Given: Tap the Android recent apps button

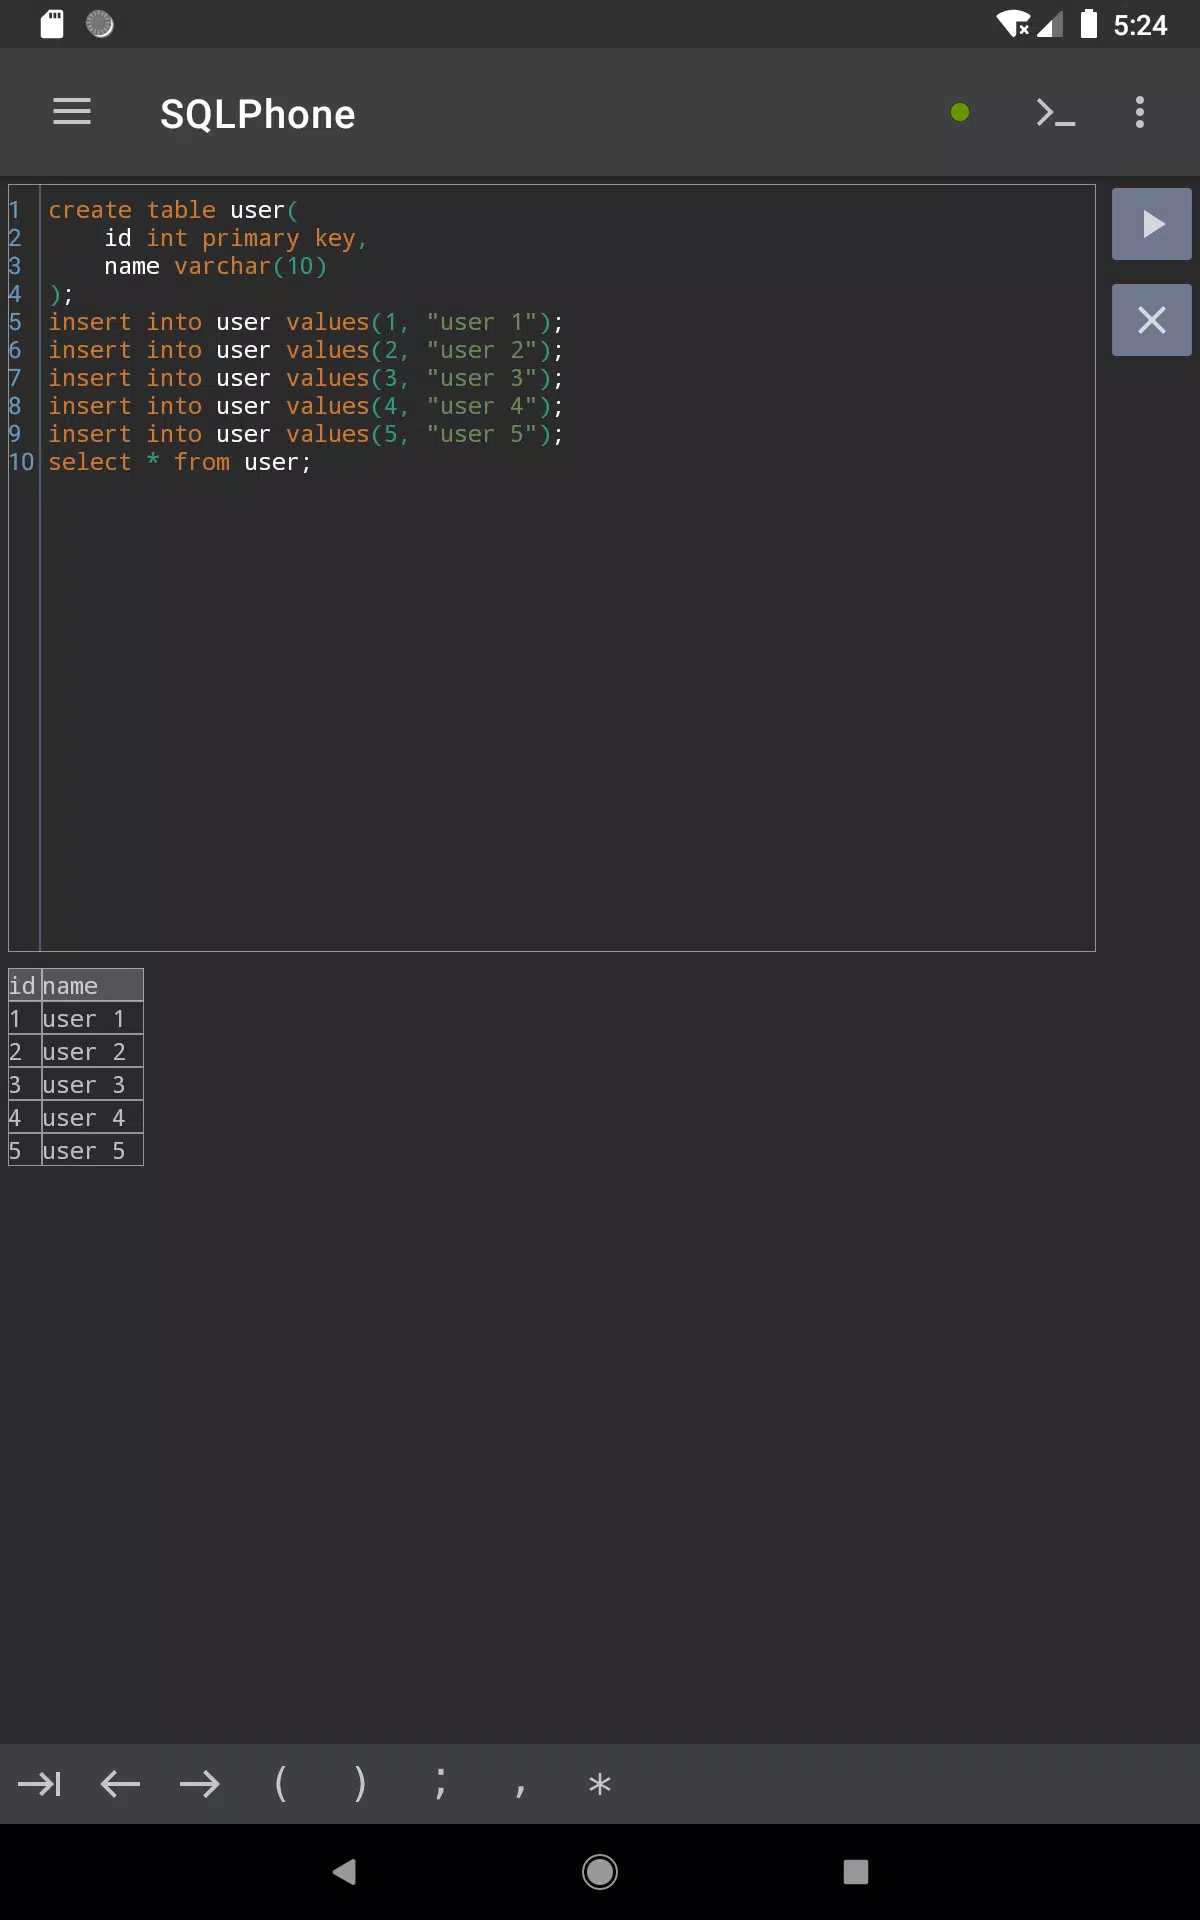Looking at the screenshot, I should (x=856, y=1872).
